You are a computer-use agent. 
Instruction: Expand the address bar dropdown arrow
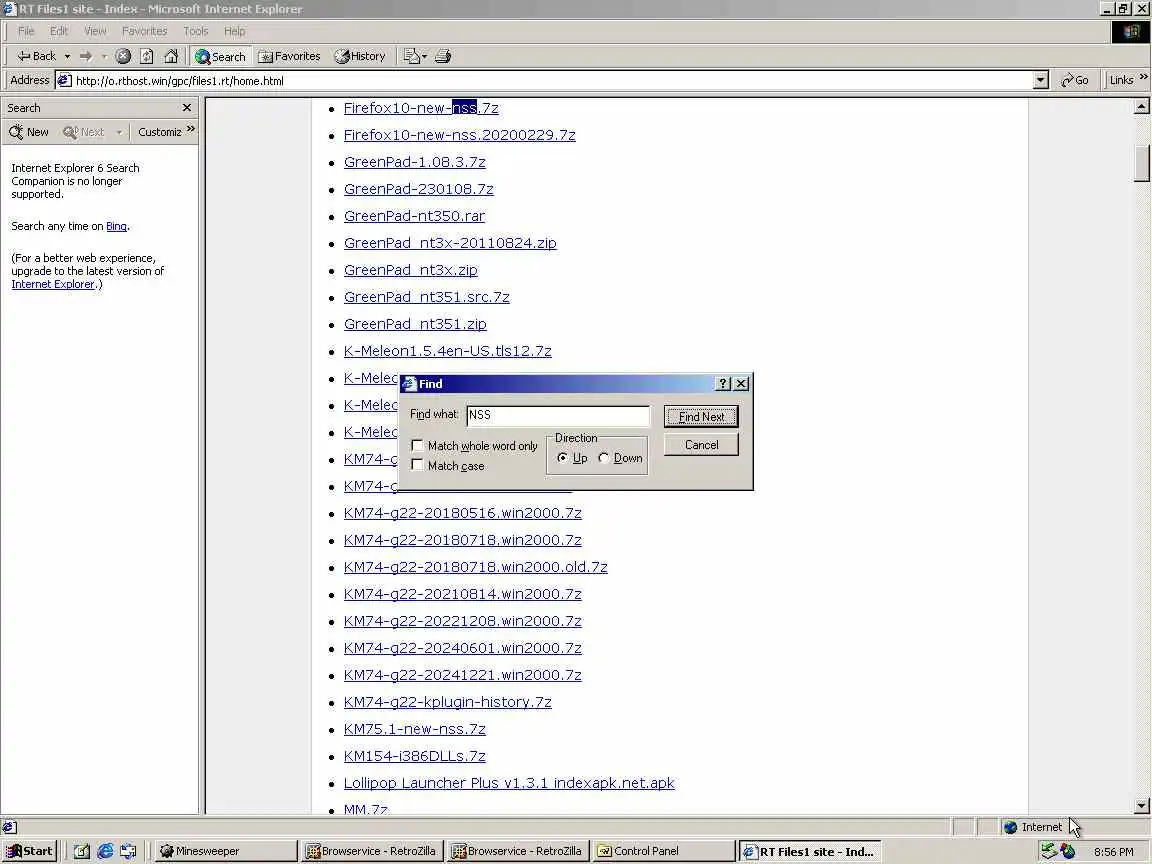click(1040, 81)
